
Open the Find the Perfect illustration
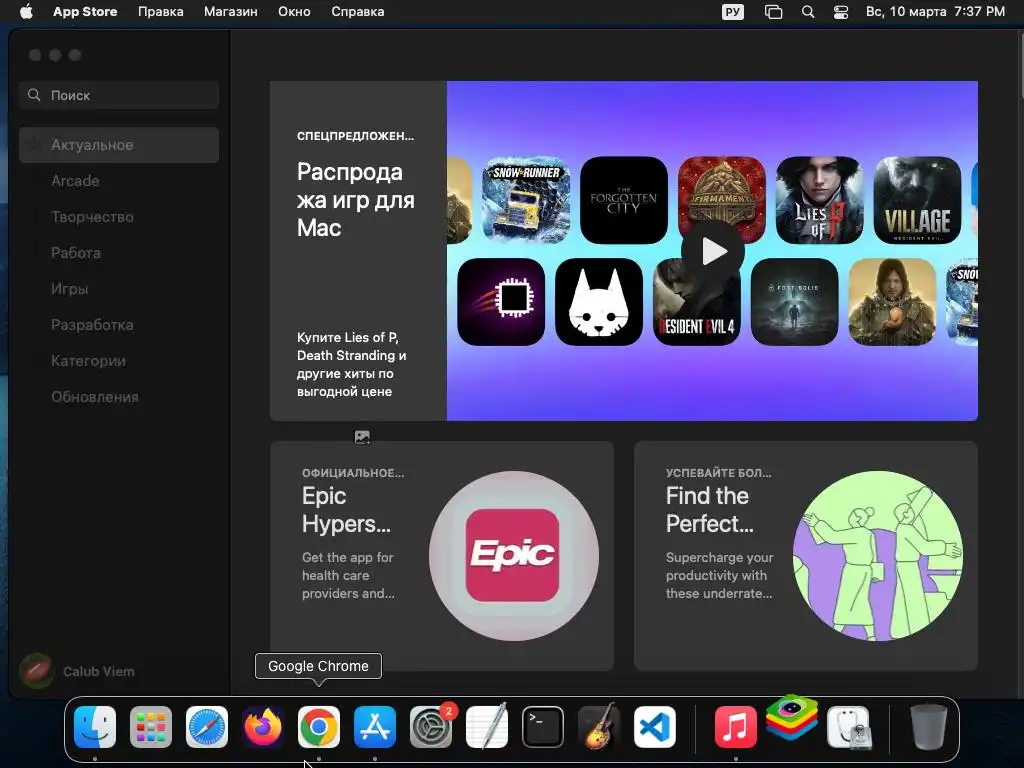point(878,556)
